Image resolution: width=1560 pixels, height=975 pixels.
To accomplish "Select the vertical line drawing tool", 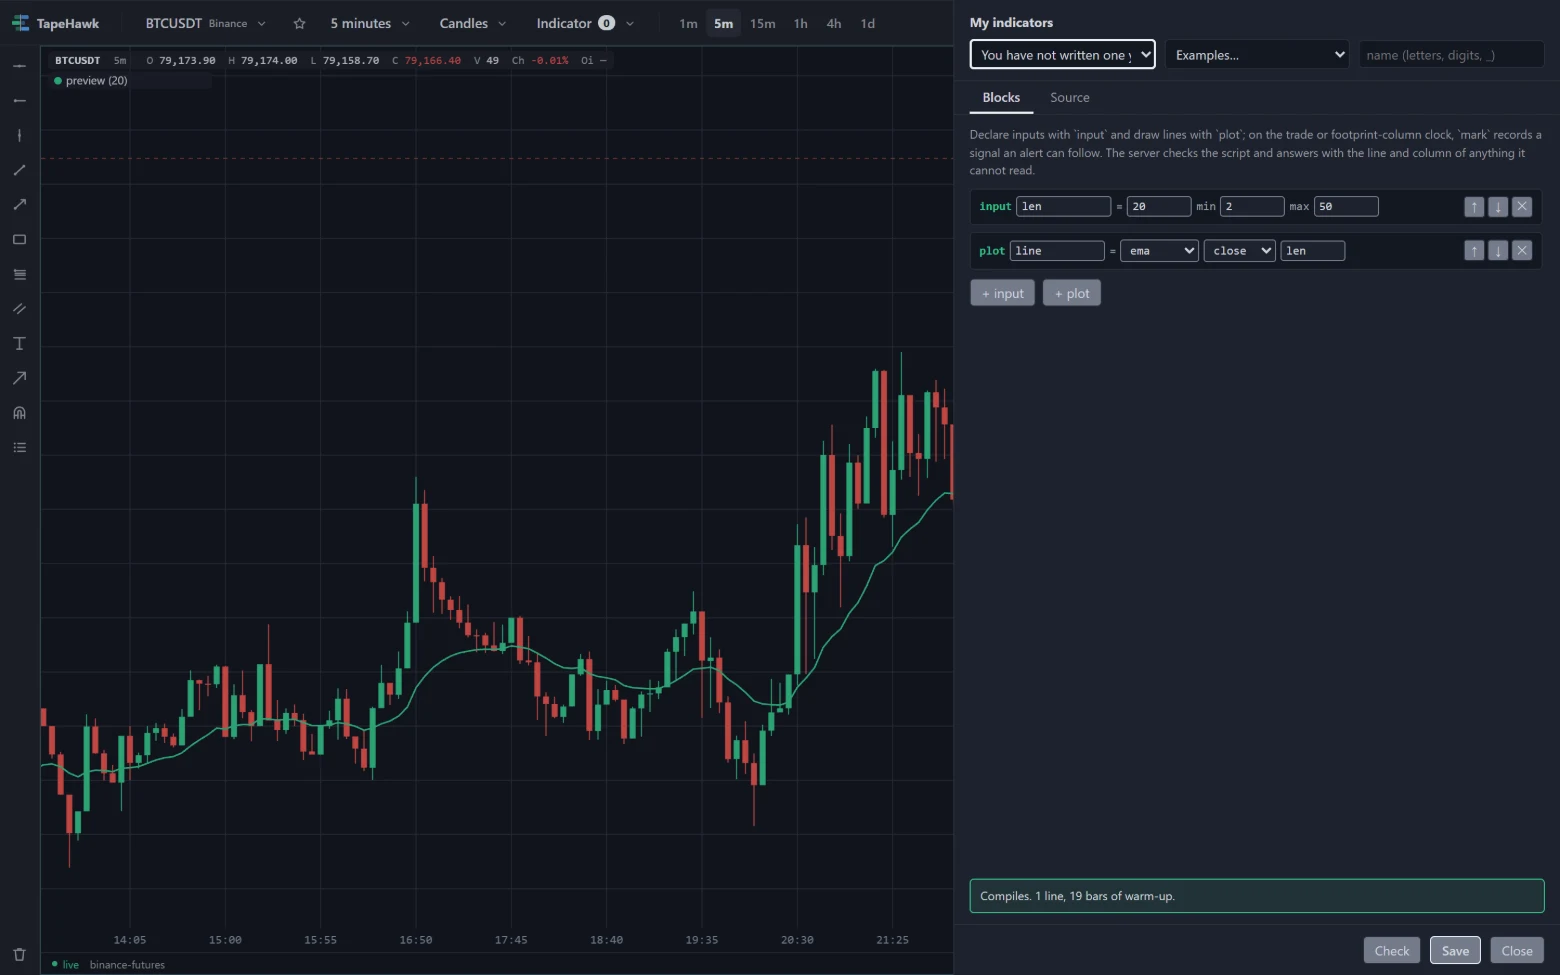I will (x=19, y=135).
